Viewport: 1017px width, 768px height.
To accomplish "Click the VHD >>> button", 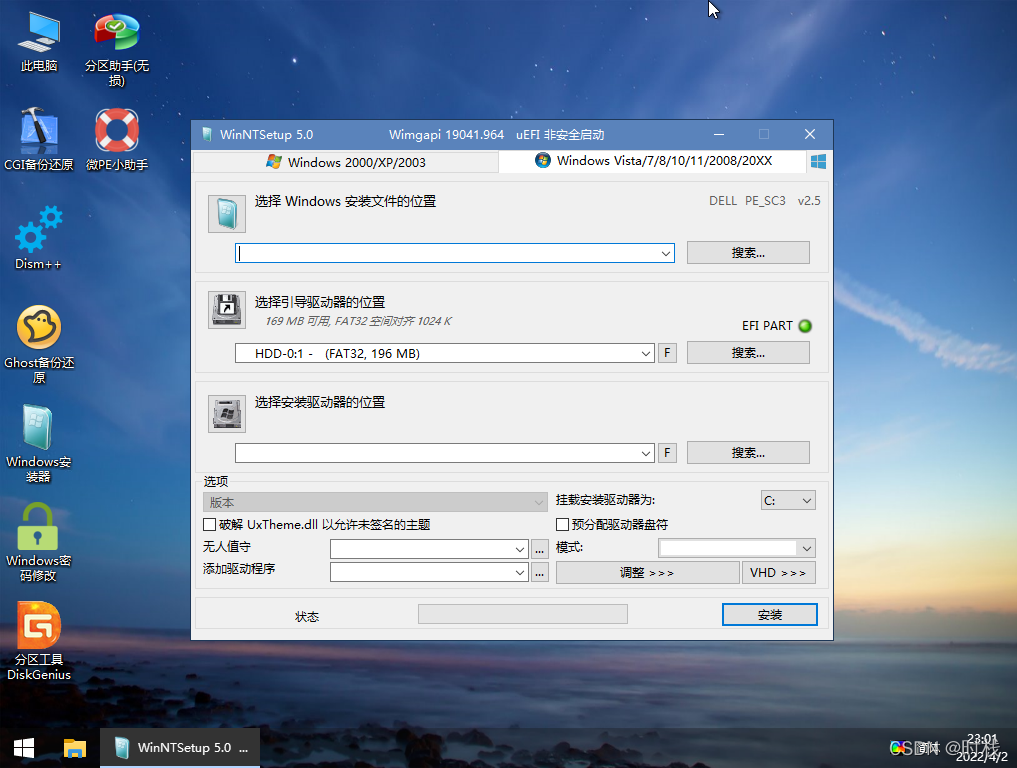I will tap(778, 573).
